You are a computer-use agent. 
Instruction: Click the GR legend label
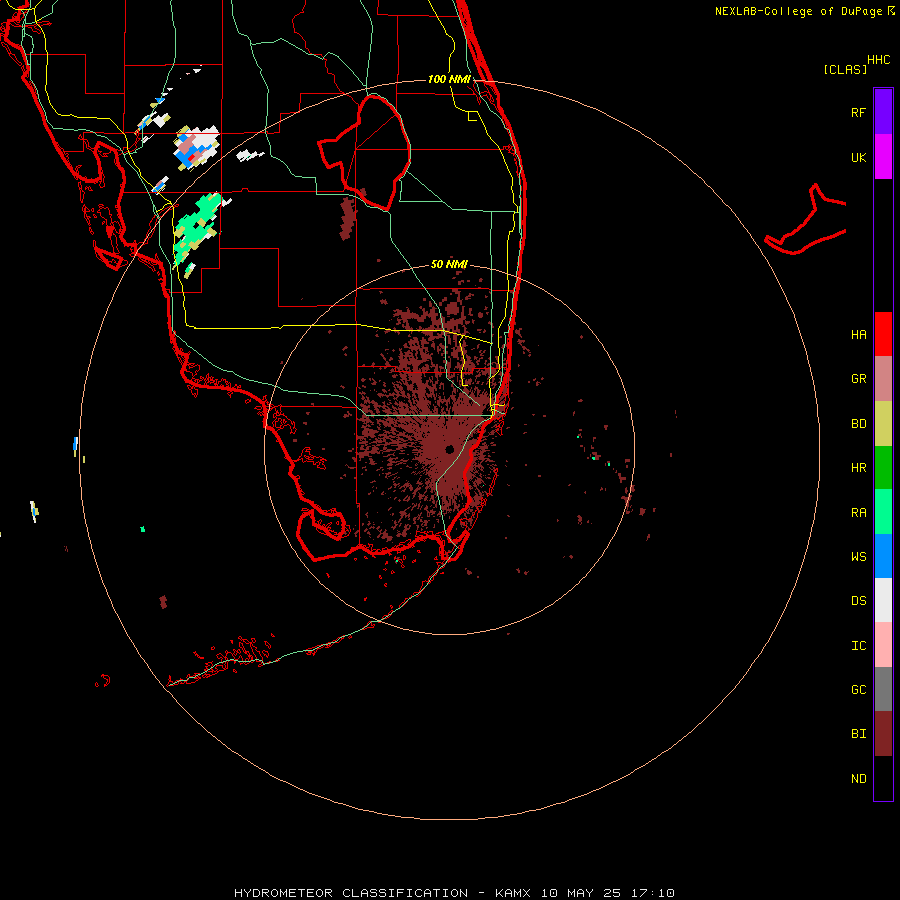(x=858, y=379)
